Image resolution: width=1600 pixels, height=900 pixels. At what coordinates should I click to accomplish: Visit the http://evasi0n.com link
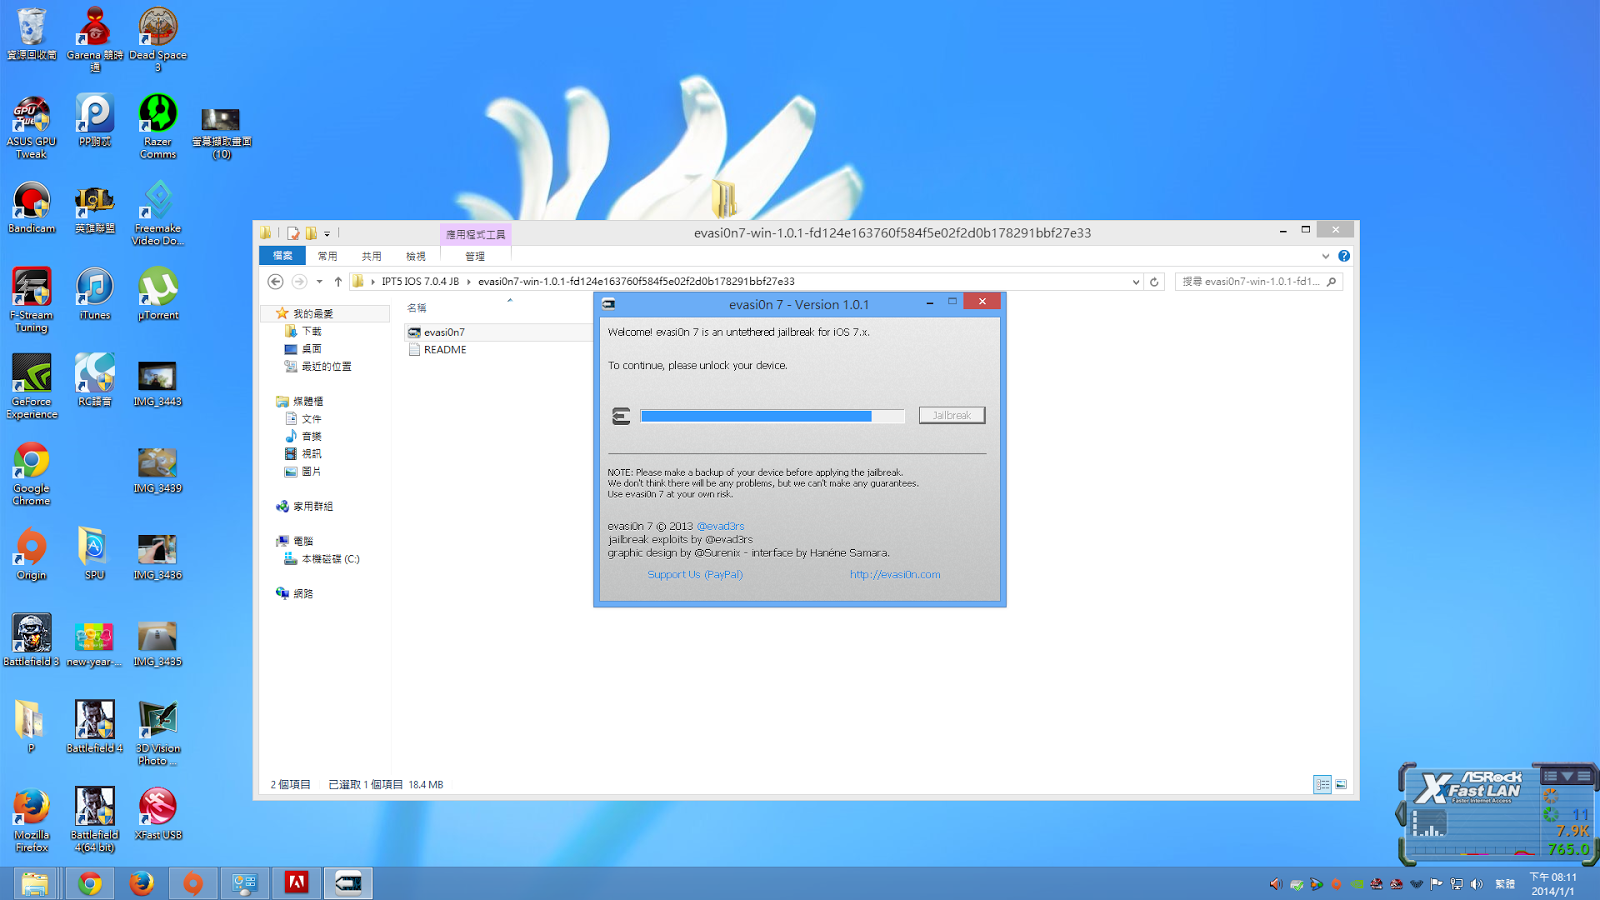coord(895,574)
